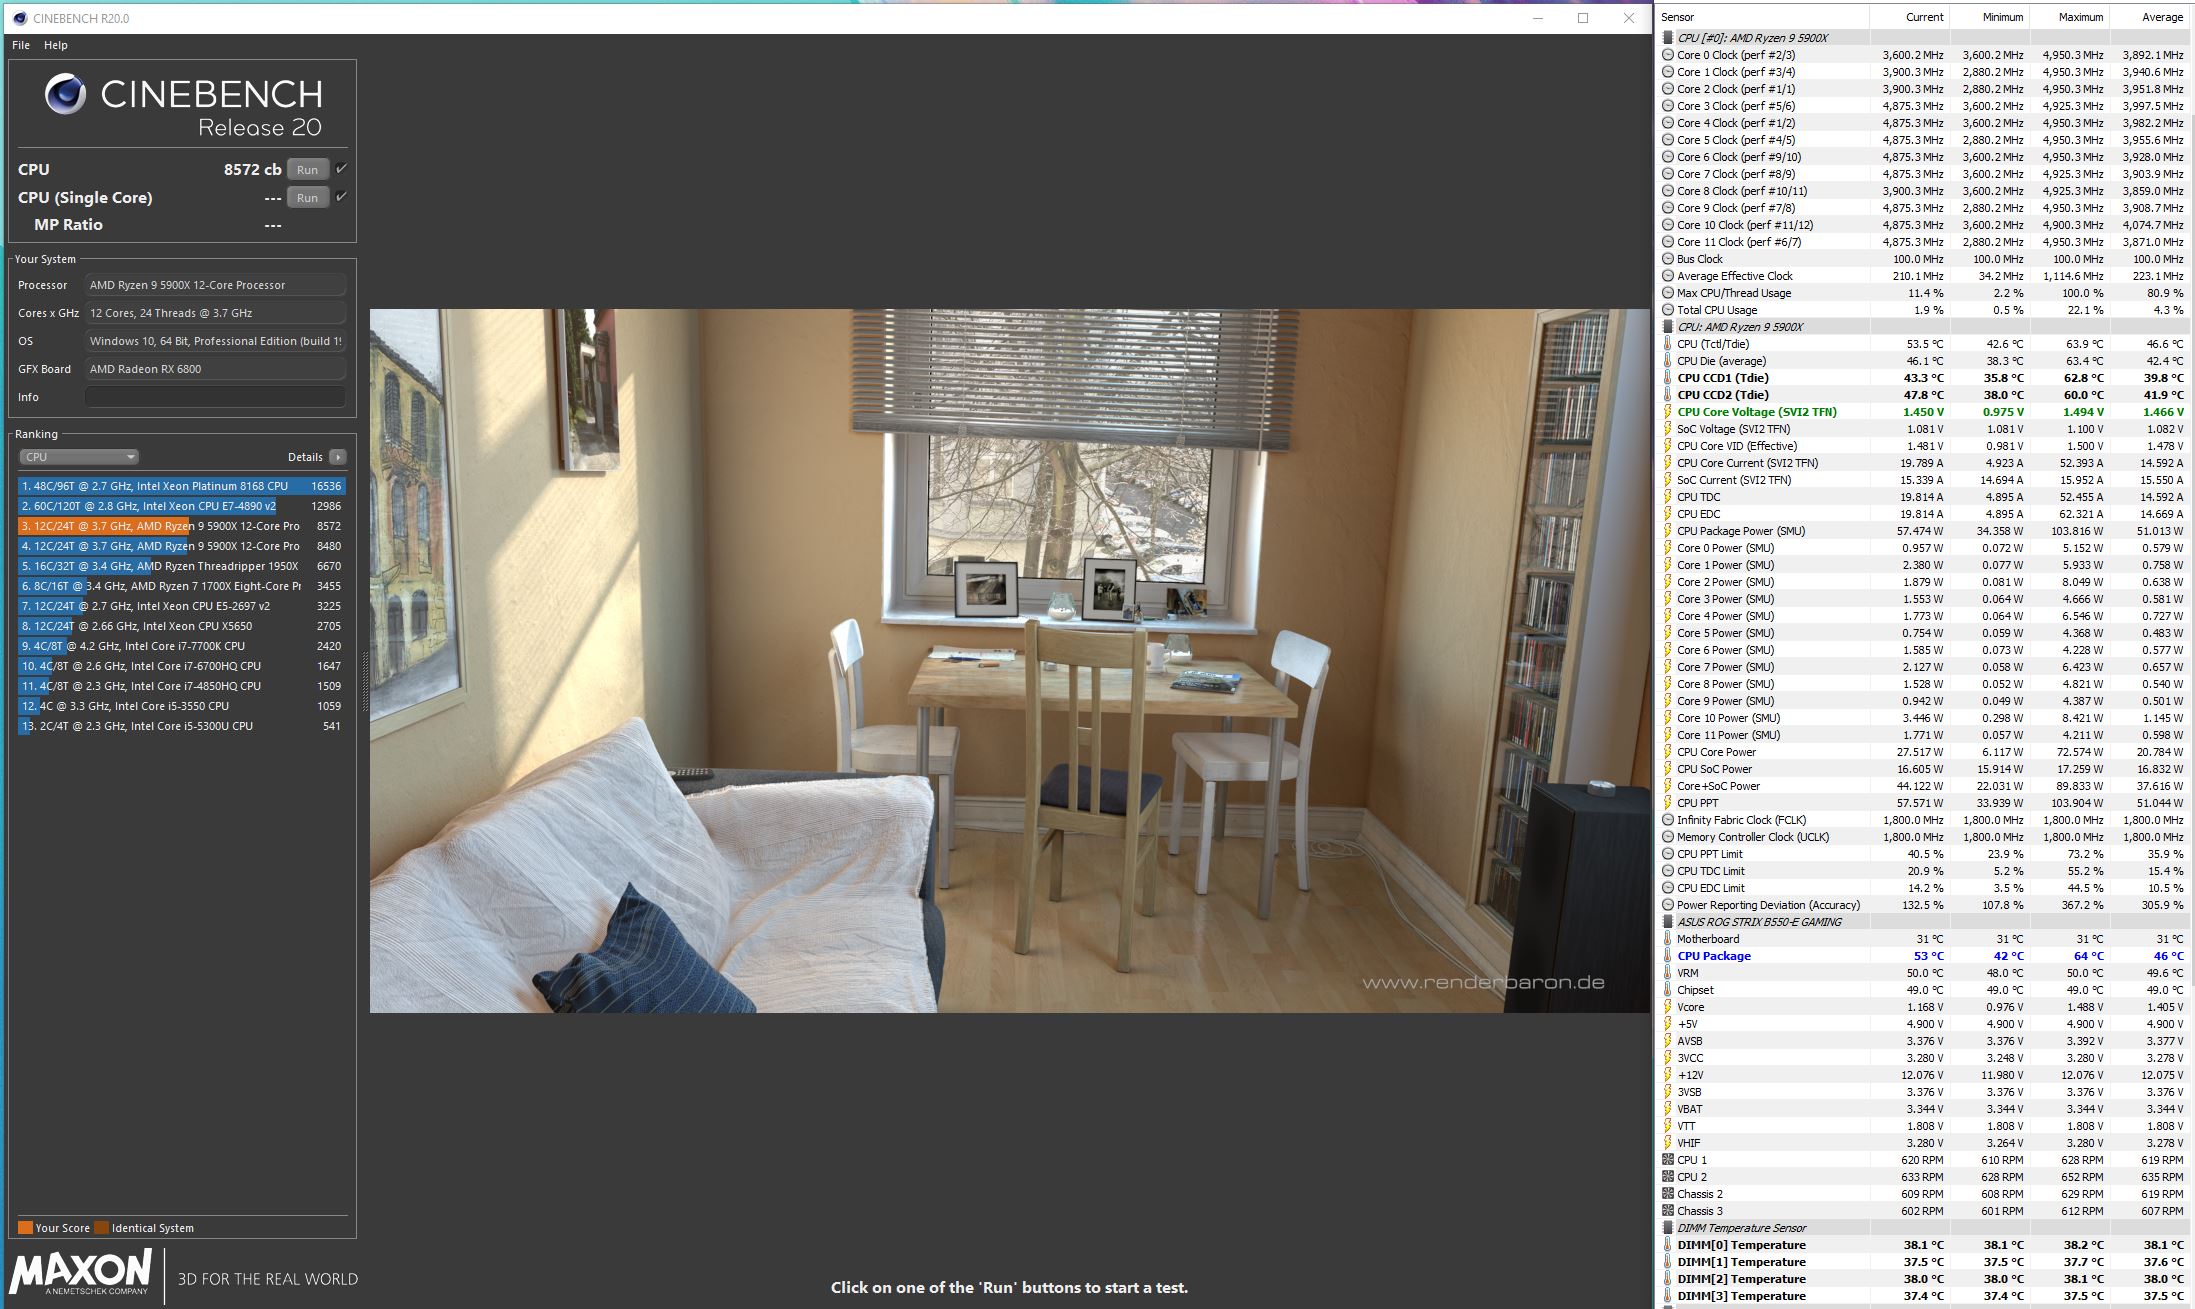Click the CPU 1 fan icon
This screenshot has width=2195, height=1309.
[x=1667, y=1160]
